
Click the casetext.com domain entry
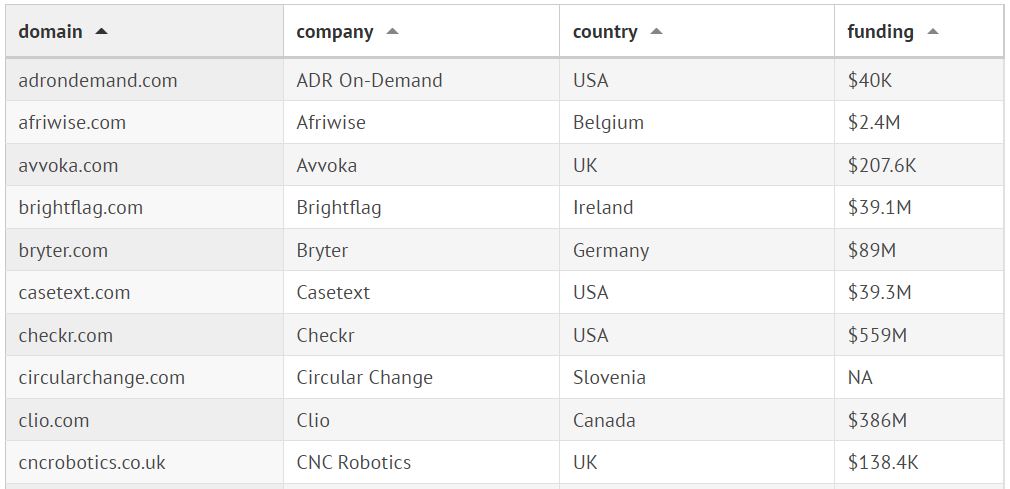(x=74, y=293)
